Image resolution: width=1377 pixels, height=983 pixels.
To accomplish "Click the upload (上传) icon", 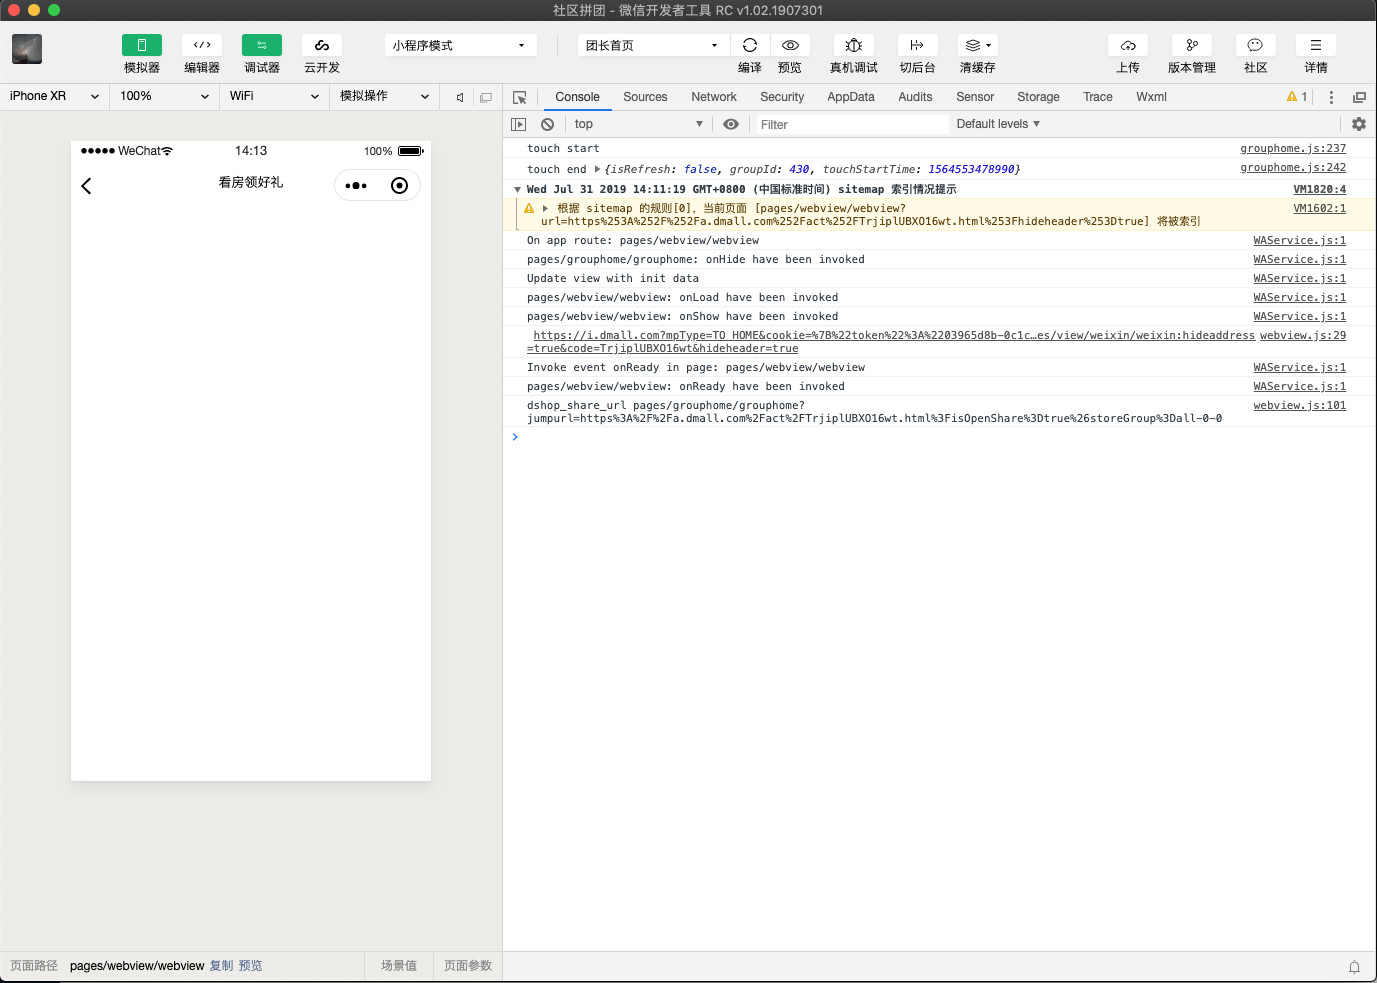I will pos(1128,45).
